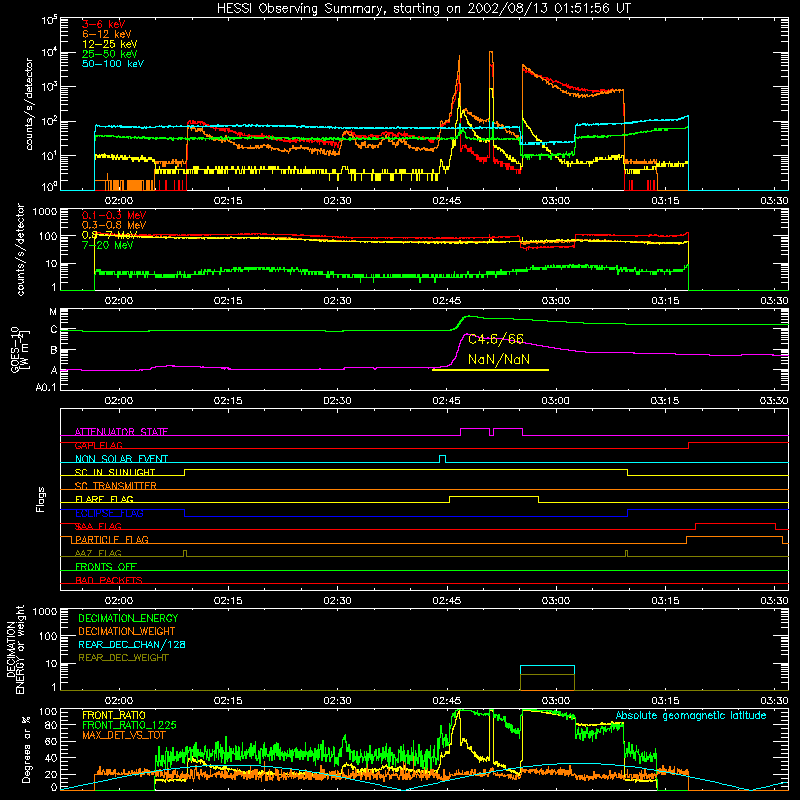Select the FRONTS_OFF flag label

tap(106, 567)
